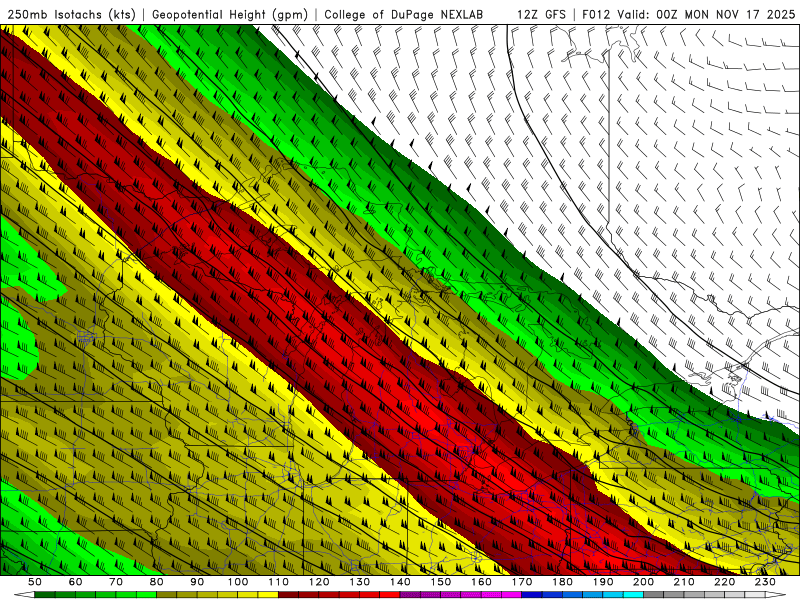Click the 90 knot scale label
Image resolution: width=800 pixels, height=600 pixels.
click(x=197, y=582)
